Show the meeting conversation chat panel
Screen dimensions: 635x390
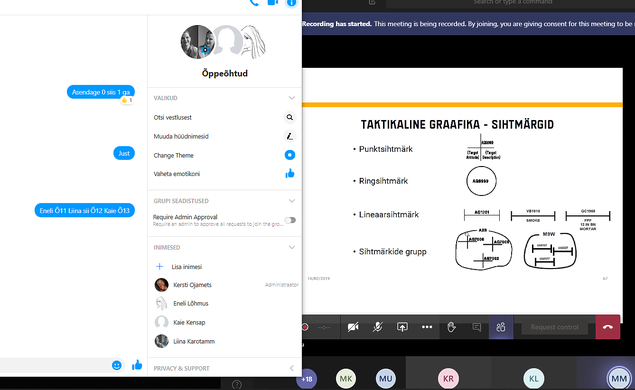(477, 327)
